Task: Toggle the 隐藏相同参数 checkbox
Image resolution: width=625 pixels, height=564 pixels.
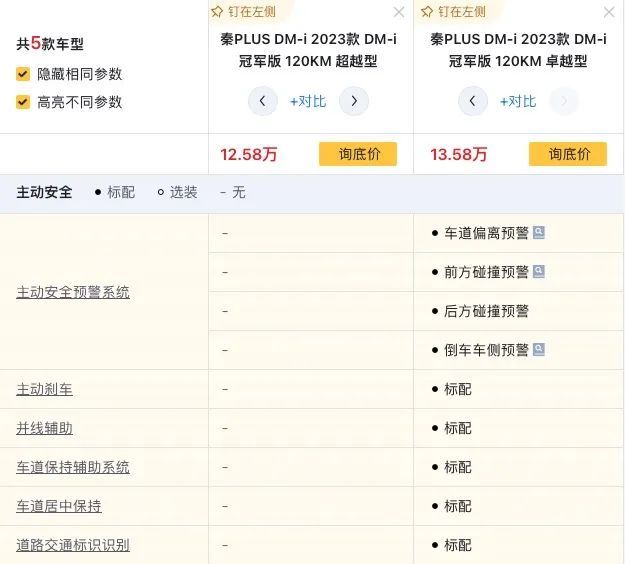Action: (23, 74)
